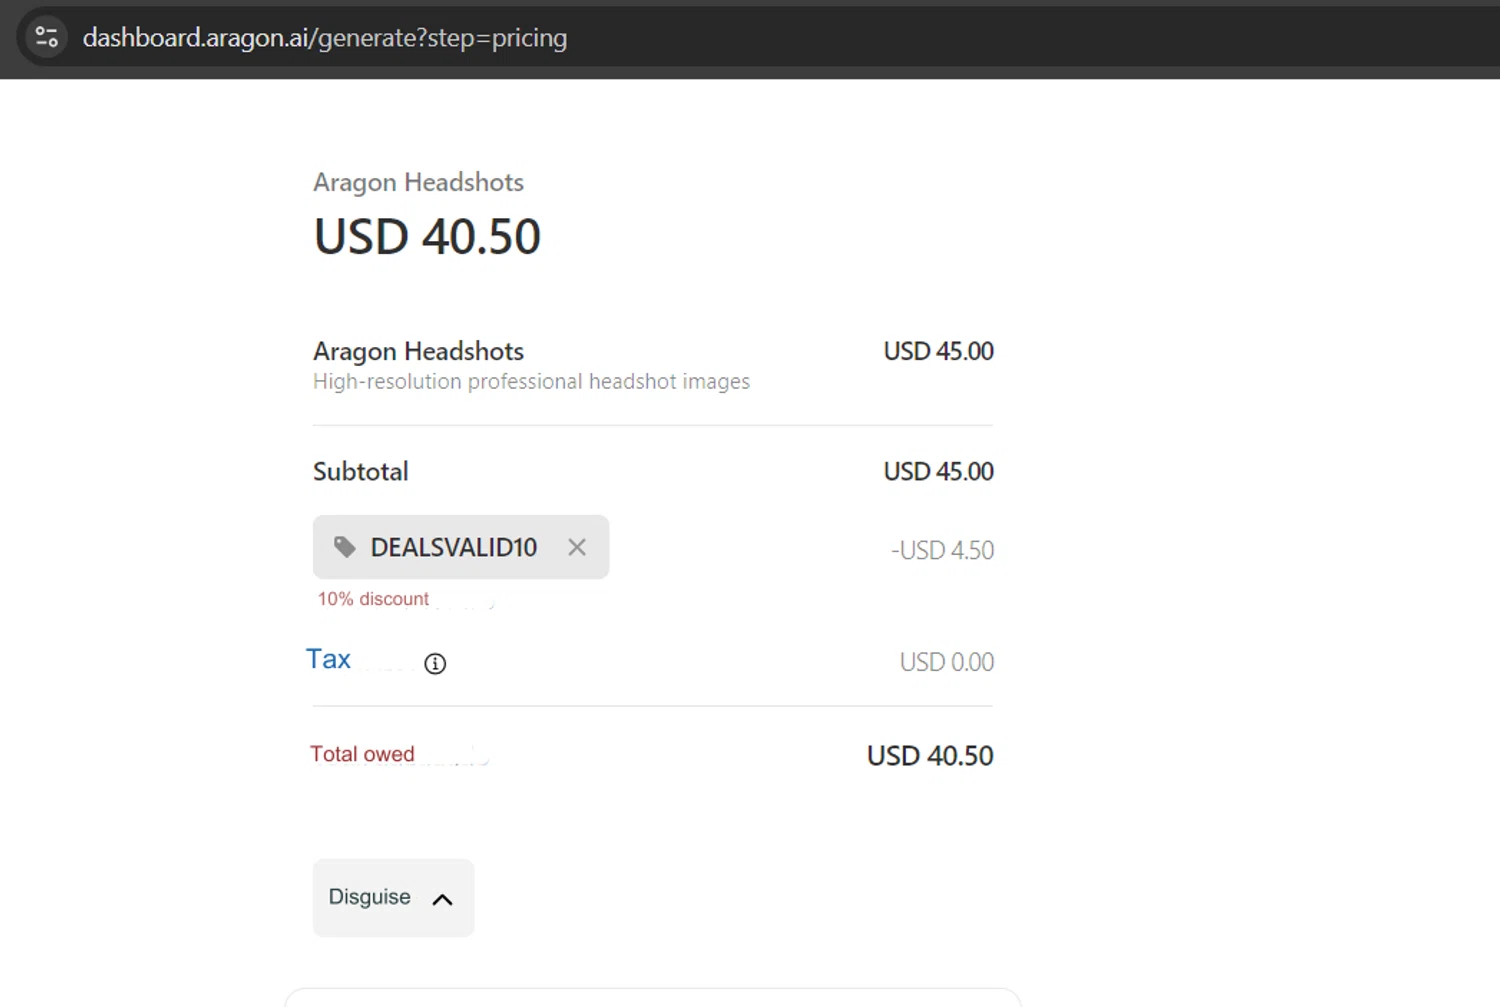Click the Disguise chevron arrow
This screenshot has height=1007, width=1500.
click(x=442, y=899)
